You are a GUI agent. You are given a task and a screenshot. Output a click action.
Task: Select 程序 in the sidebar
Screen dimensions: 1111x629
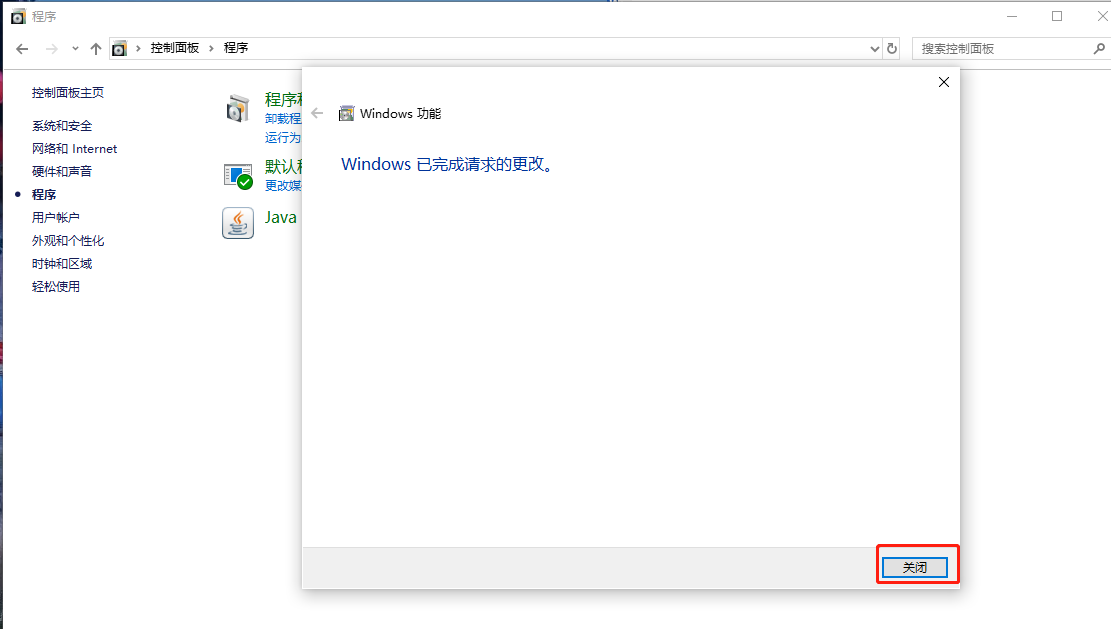coord(44,195)
